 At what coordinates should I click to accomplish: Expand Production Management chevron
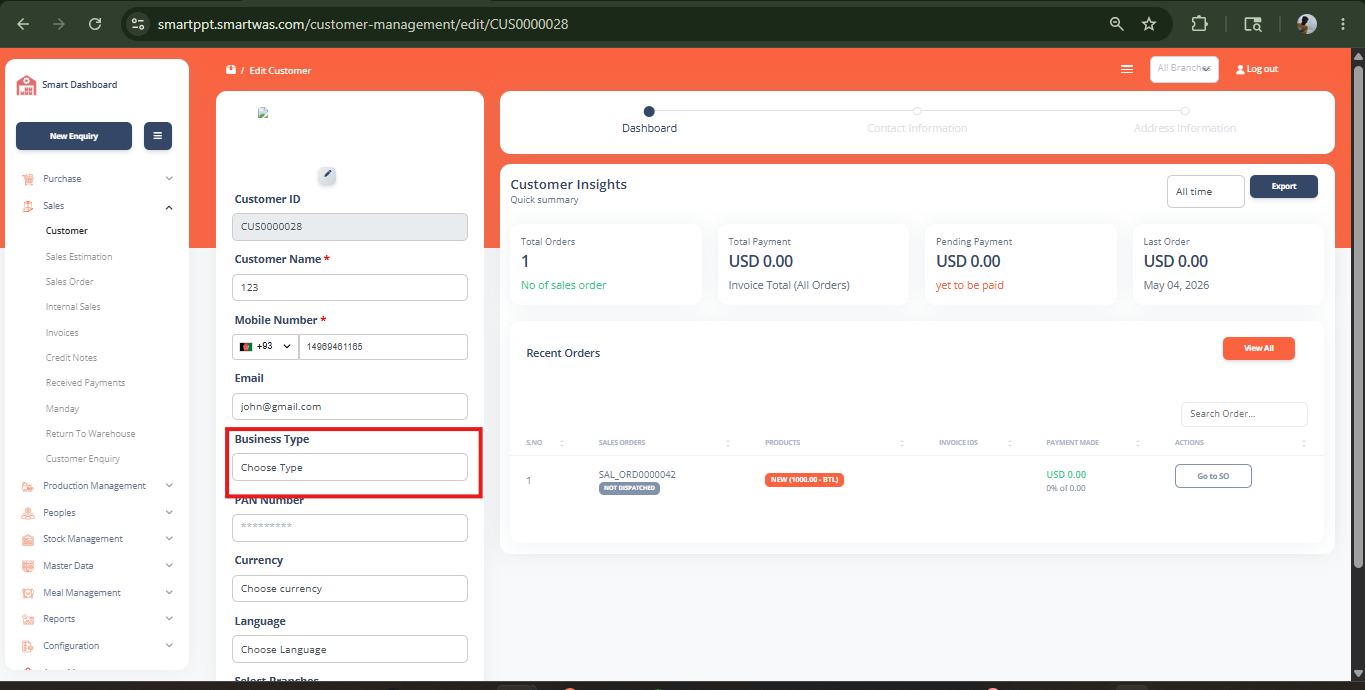[169, 486]
